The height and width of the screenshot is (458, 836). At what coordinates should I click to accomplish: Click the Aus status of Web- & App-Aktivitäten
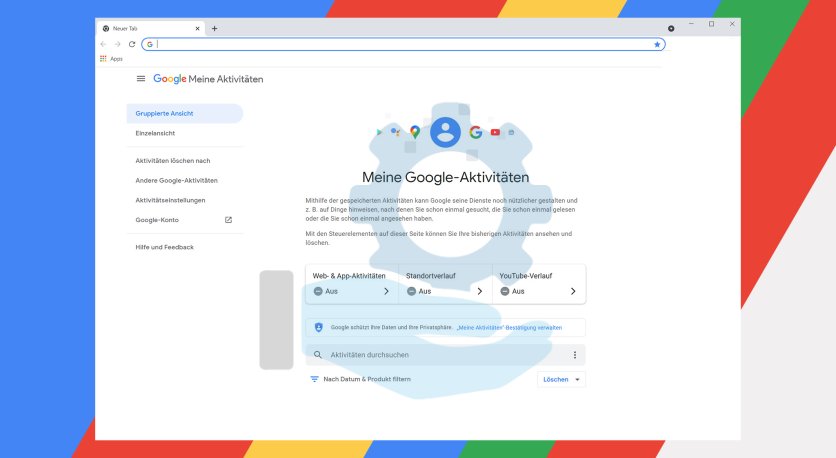pyautogui.click(x=326, y=291)
